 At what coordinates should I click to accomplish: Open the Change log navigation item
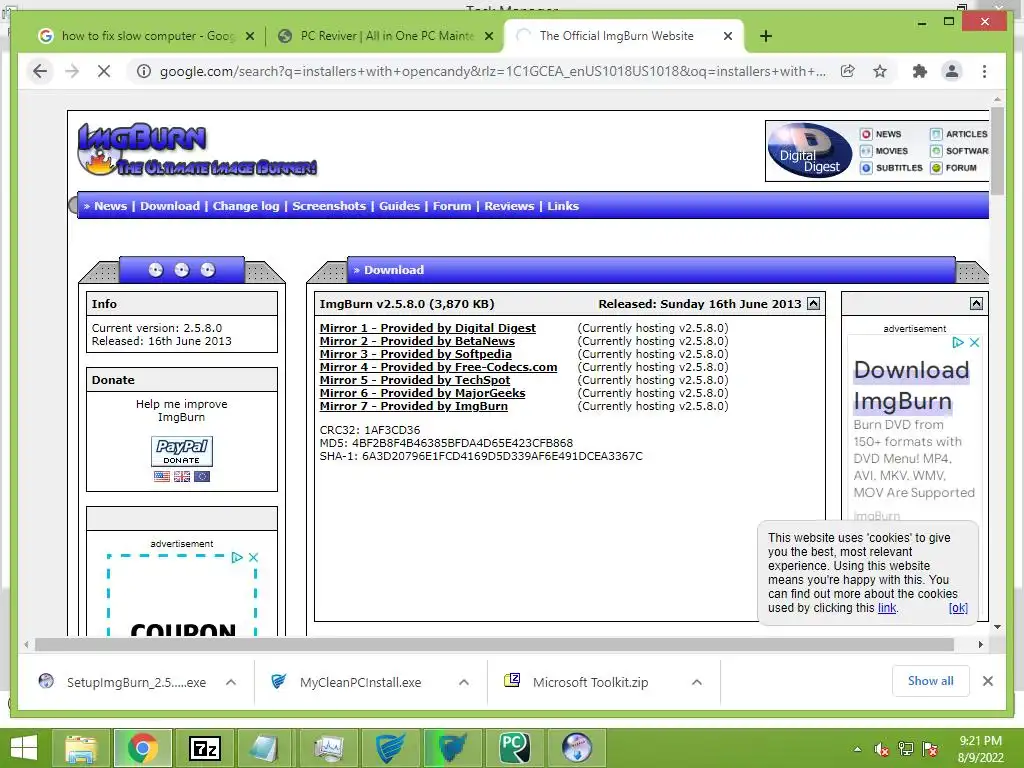pos(246,206)
